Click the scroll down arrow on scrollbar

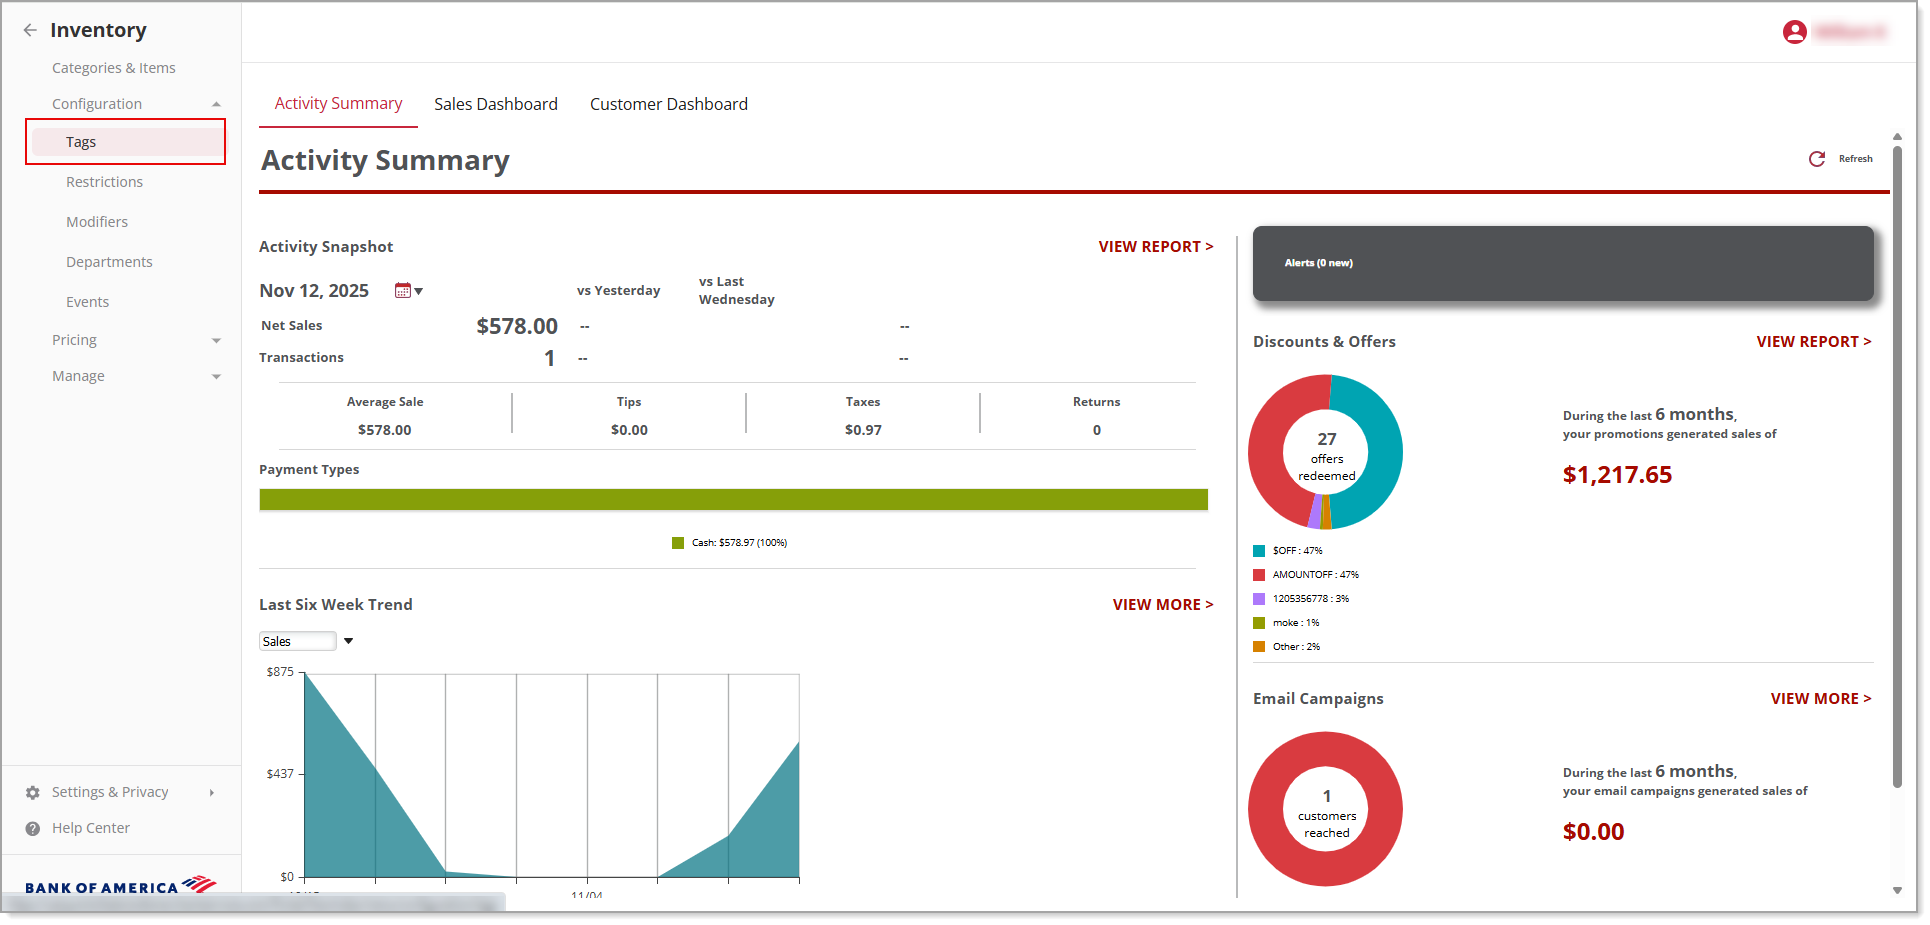(1897, 890)
